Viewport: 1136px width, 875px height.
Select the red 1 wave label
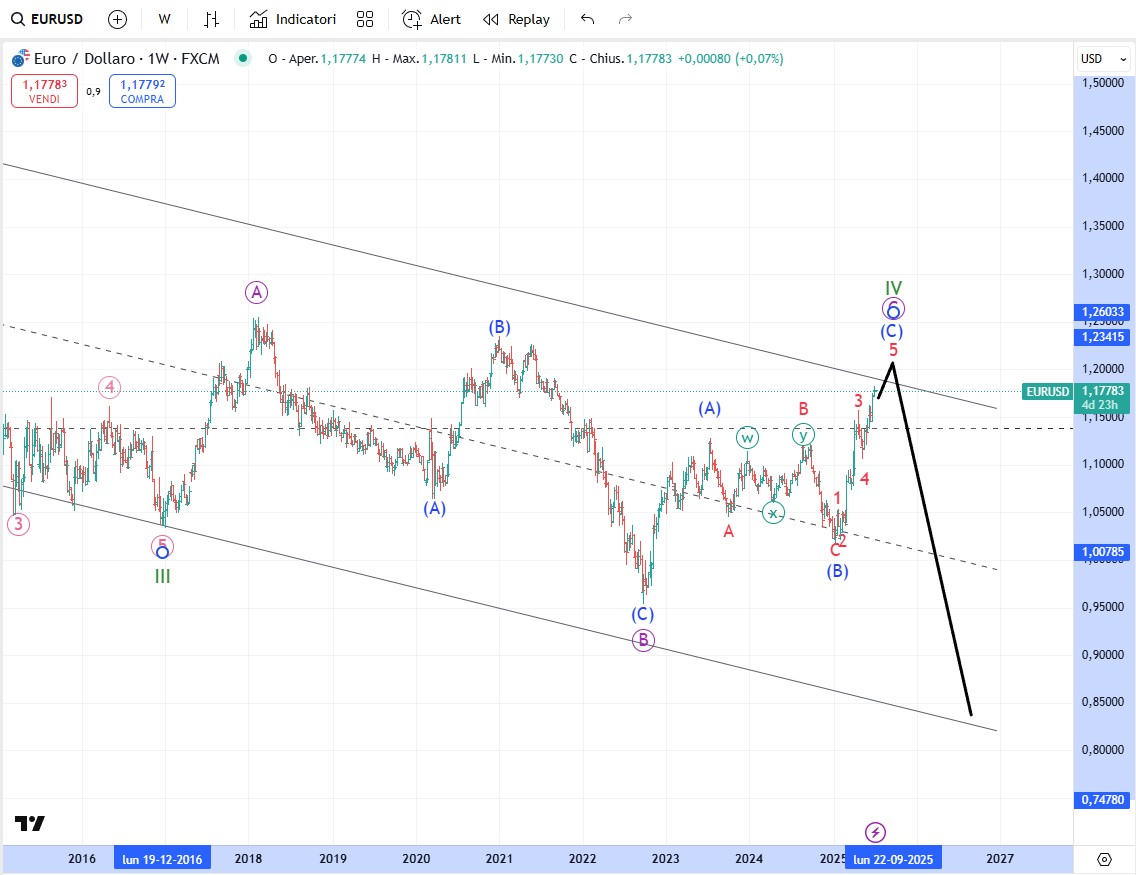click(838, 498)
